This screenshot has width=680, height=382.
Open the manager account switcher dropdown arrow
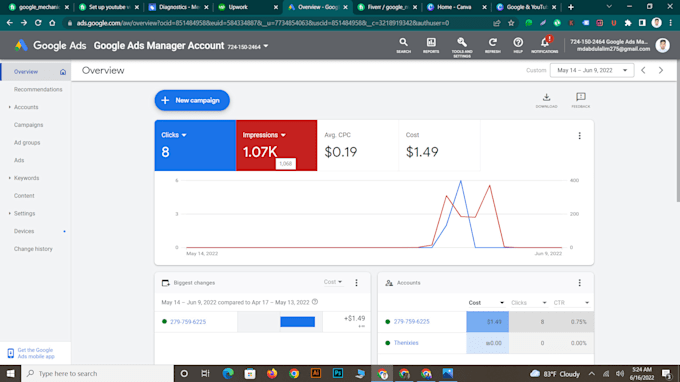pyautogui.click(x=266, y=46)
